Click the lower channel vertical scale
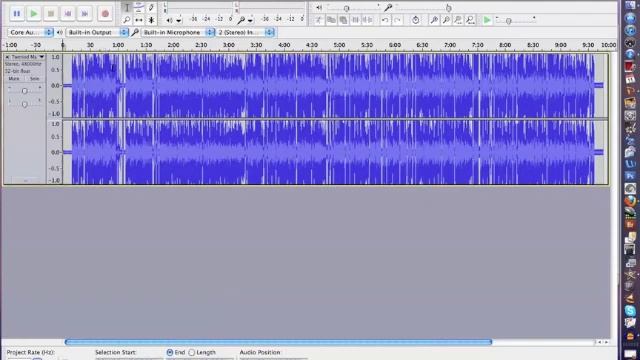Screen dimensions: 640x360 [x=55, y=152]
